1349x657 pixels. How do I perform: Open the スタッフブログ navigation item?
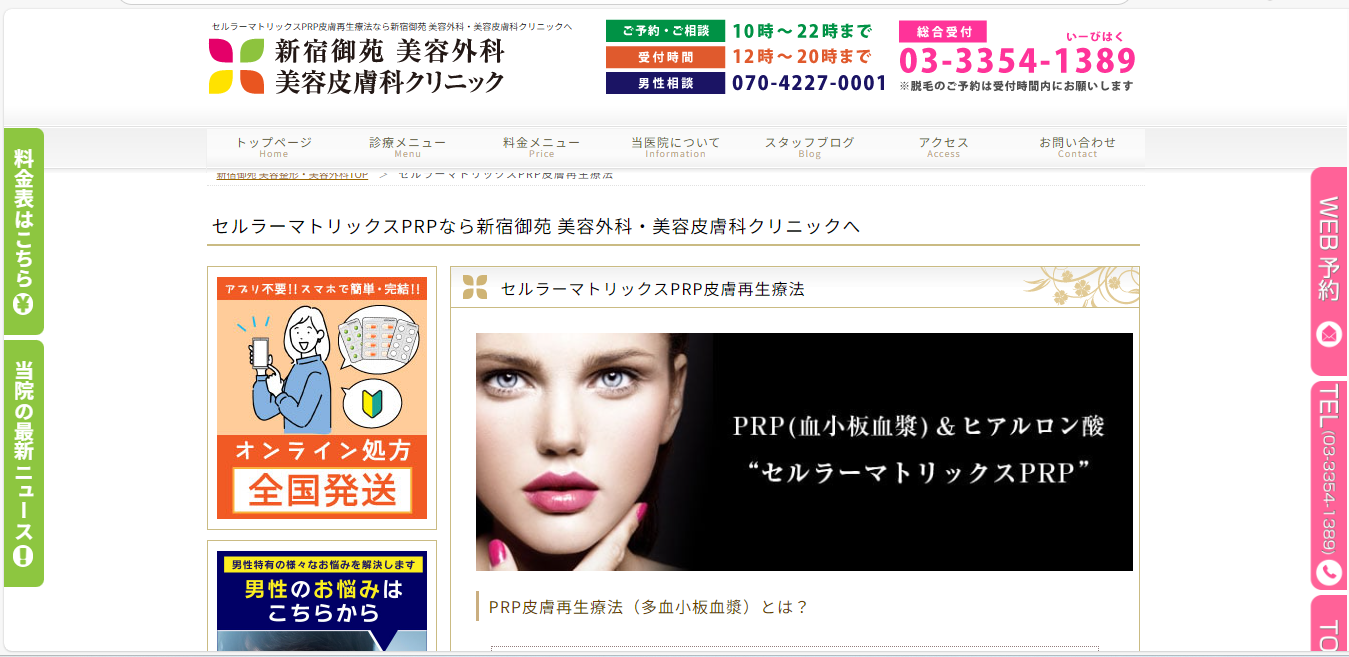pyautogui.click(x=809, y=146)
